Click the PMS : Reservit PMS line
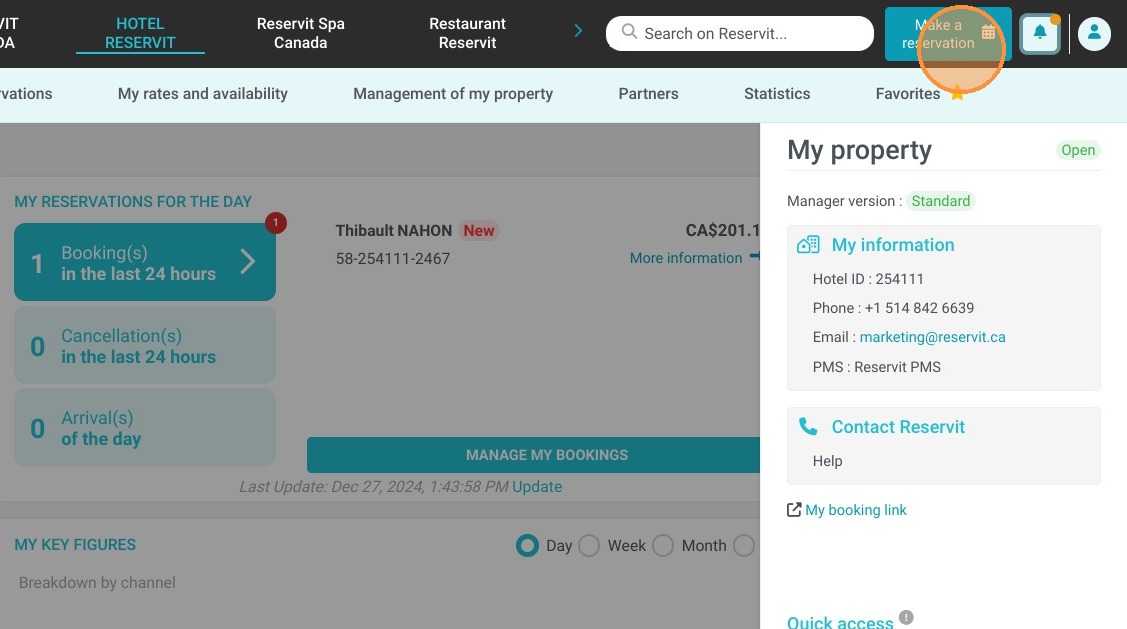1127x629 pixels. point(876,367)
